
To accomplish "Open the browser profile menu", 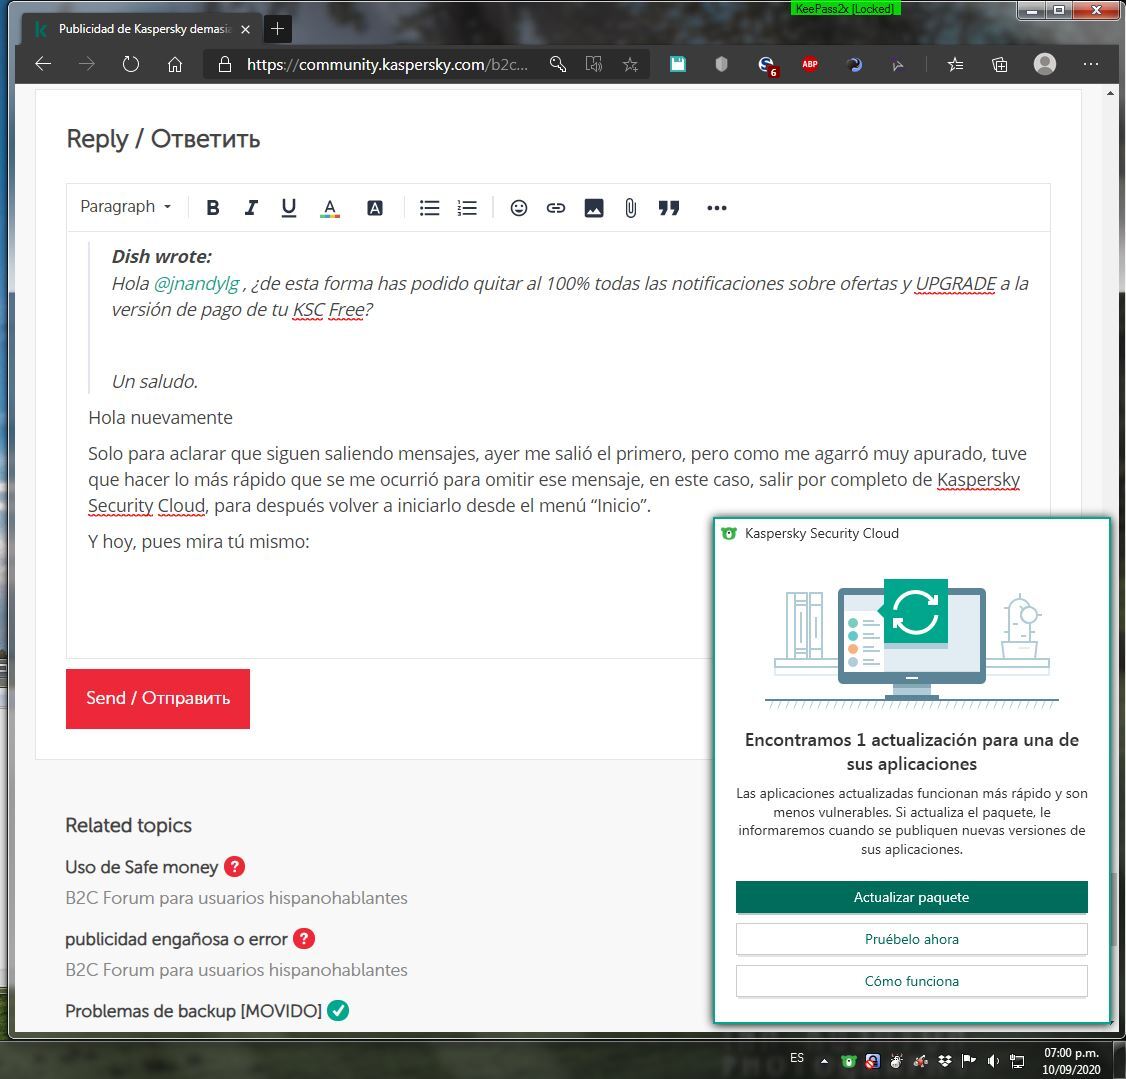I will (1045, 65).
